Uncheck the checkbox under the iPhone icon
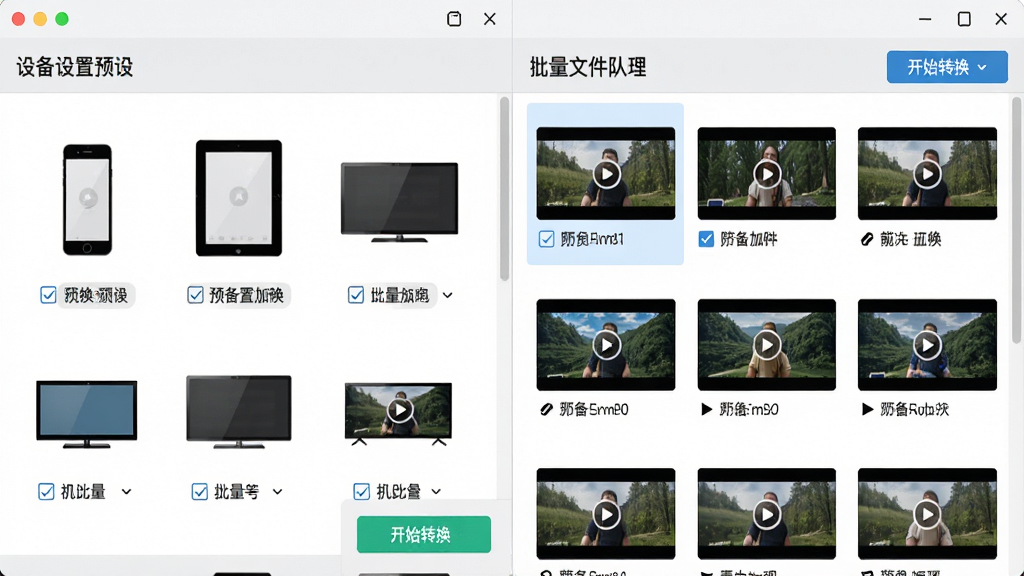1024x576 pixels. [48, 295]
